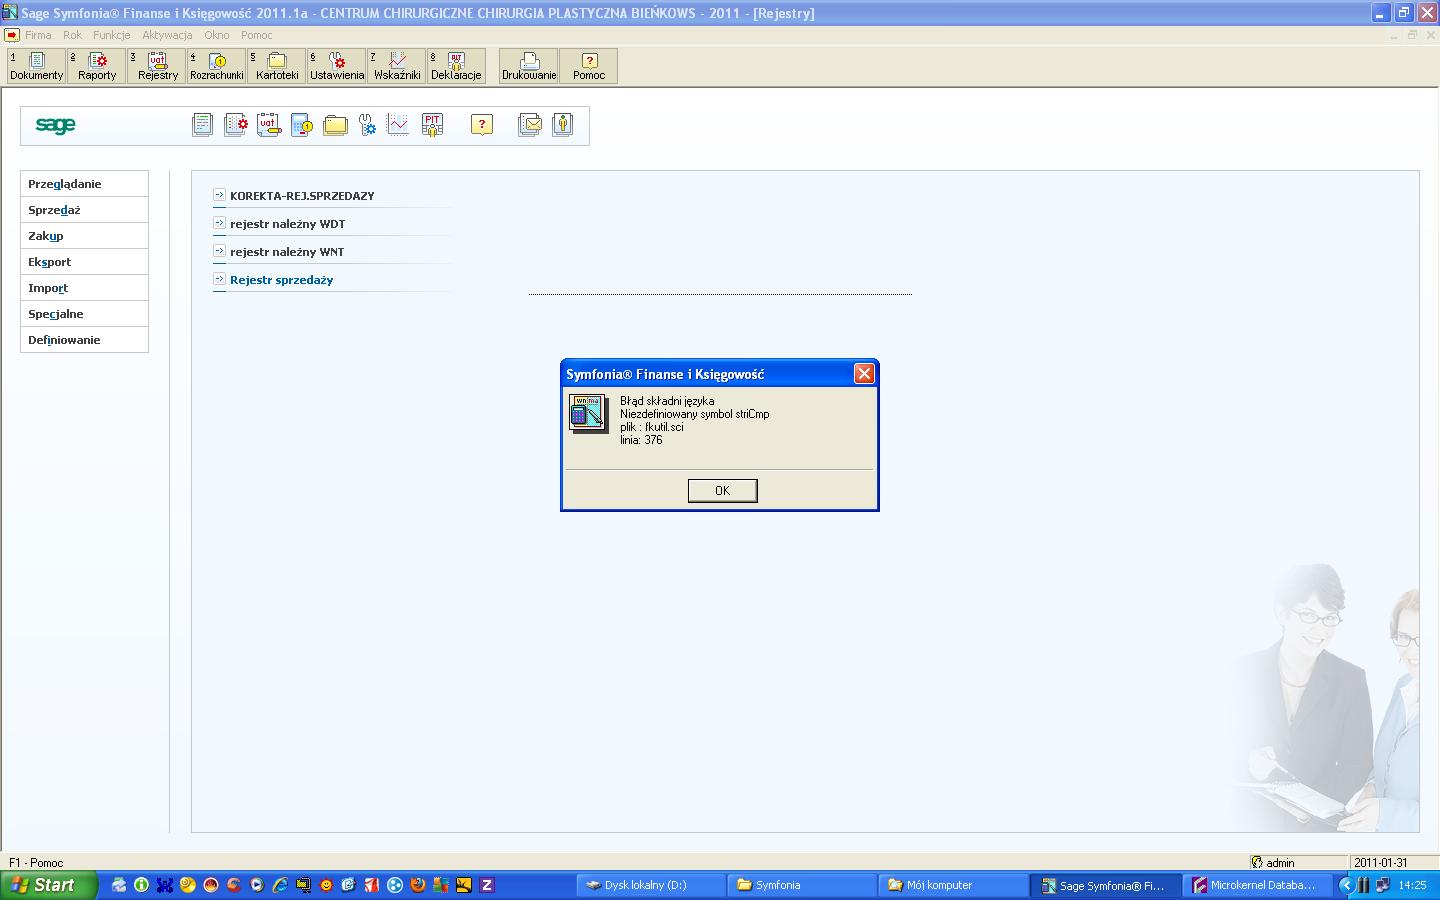This screenshot has height=900, width=1440.
Task: Click the yellow question mark help icon
Action: pyautogui.click(x=482, y=125)
